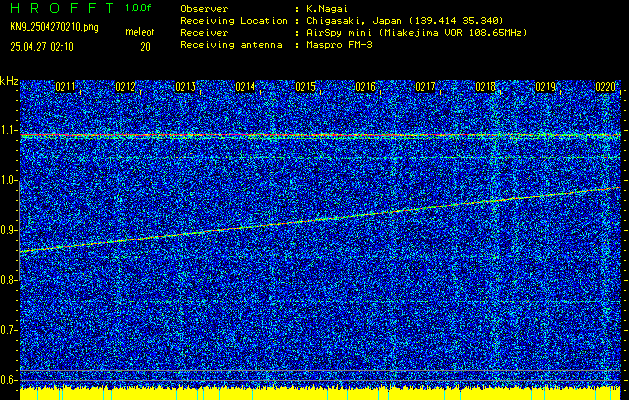Click the 1.0.0f version text

pos(138,8)
